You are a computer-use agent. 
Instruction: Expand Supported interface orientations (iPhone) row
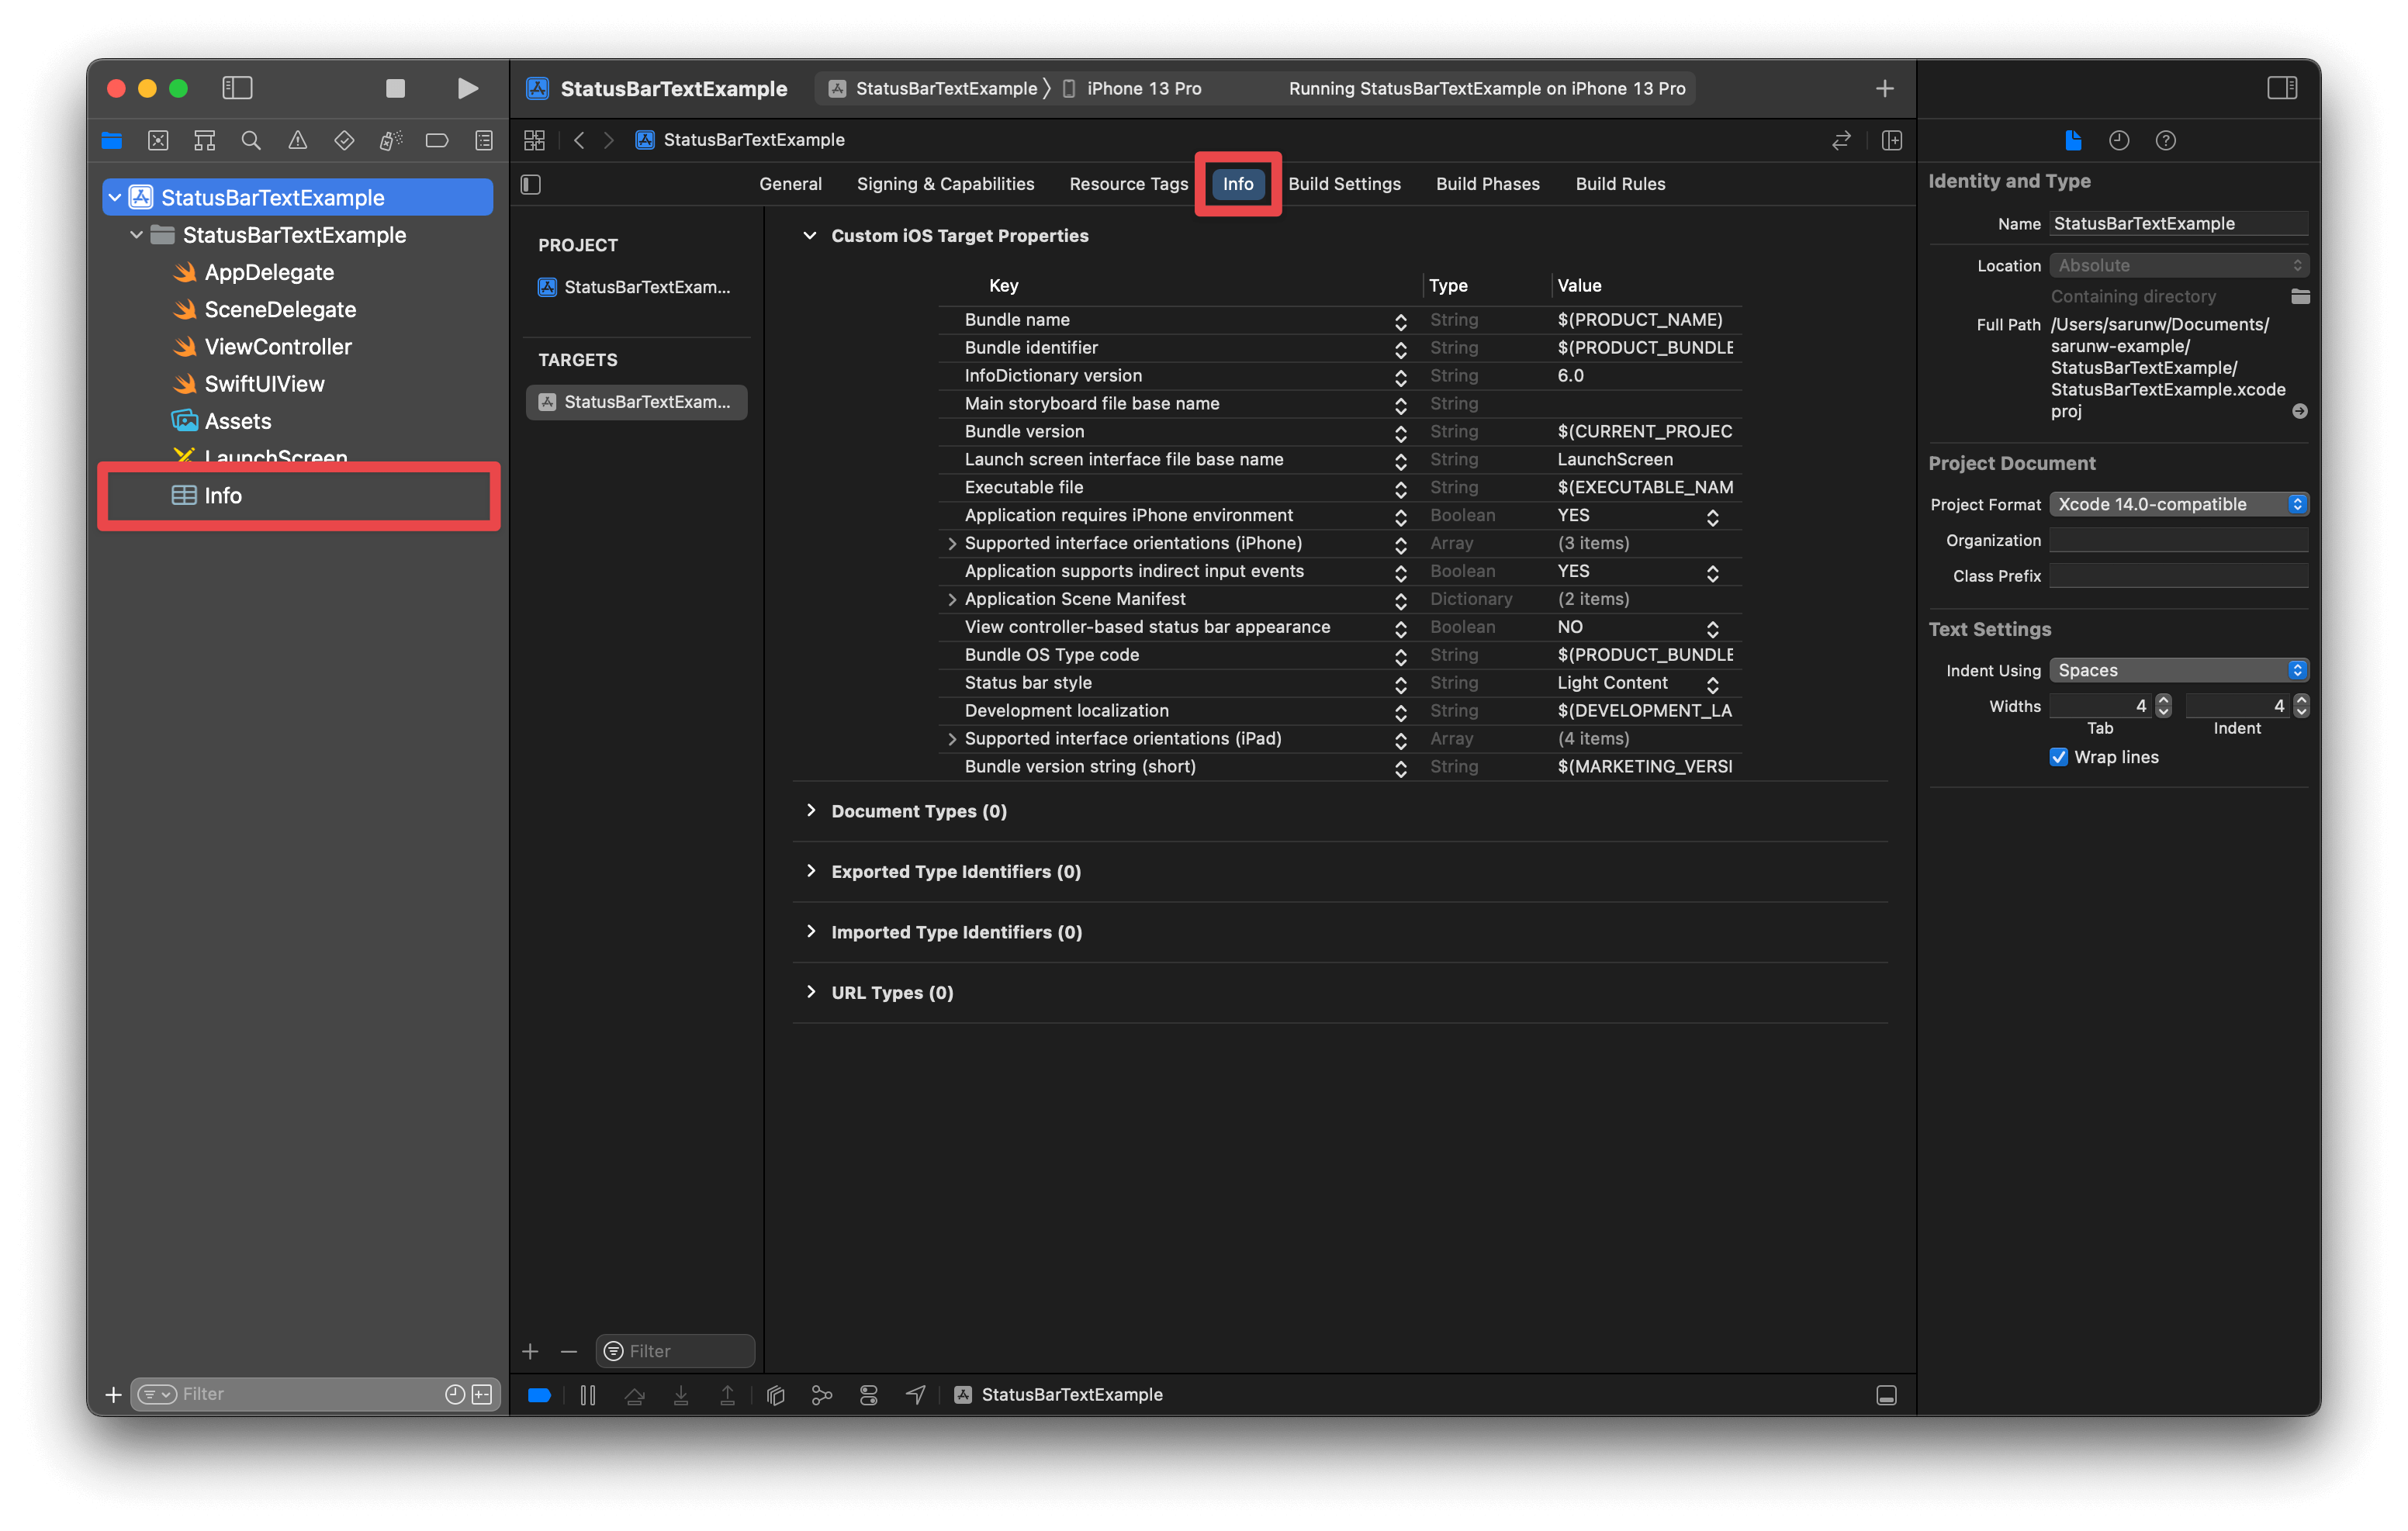(x=950, y=543)
